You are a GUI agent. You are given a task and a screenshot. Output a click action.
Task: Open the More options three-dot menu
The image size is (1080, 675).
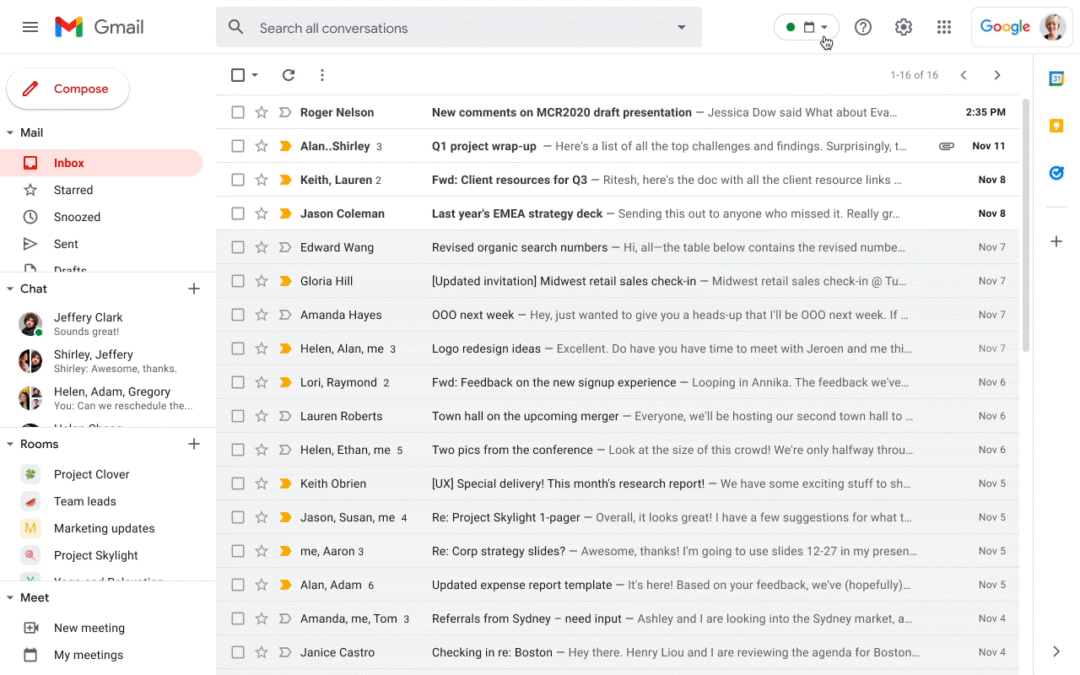point(322,75)
